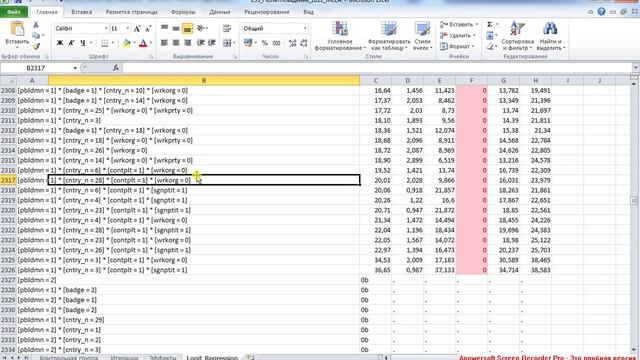This screenshot has width=640, height=360.
Task: Align text left
Action: (164, 42)
